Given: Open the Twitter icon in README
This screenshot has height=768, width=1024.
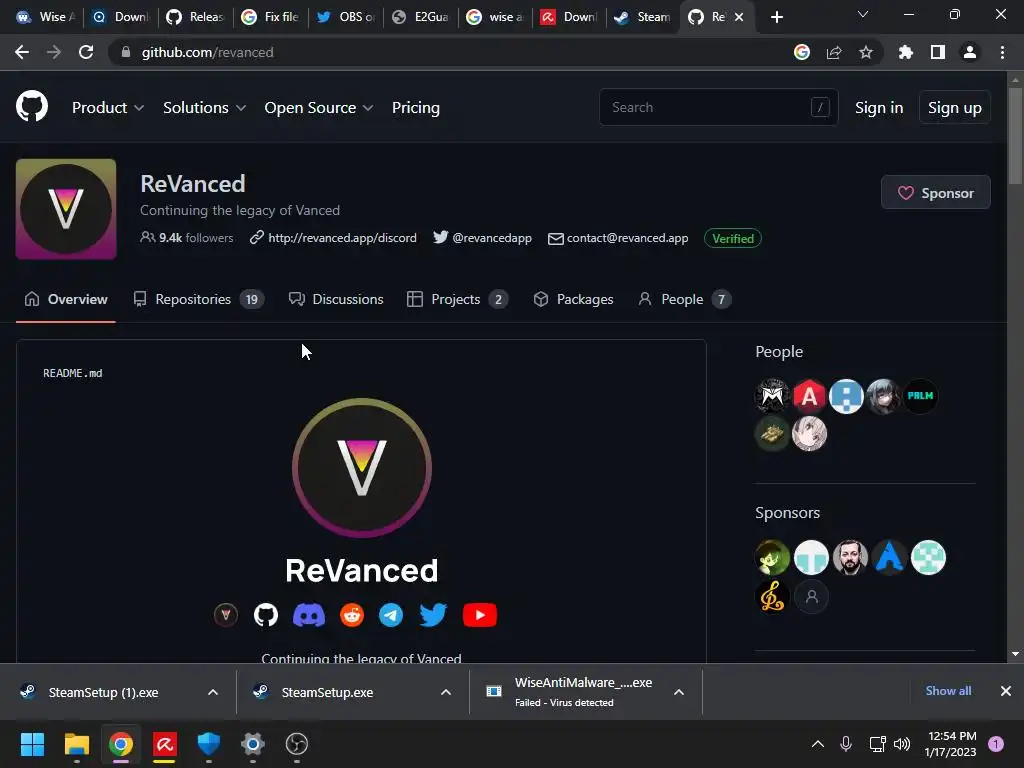Looking at the screenshot, I should point(434,615).
